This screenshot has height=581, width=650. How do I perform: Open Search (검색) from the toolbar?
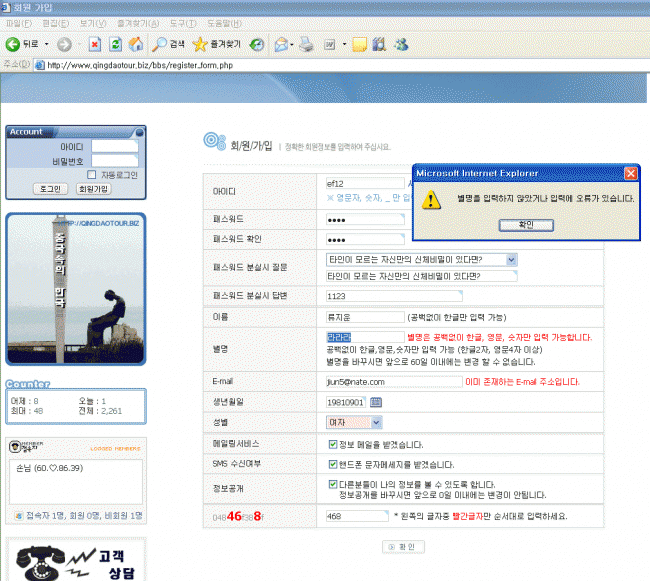[169, 44]
